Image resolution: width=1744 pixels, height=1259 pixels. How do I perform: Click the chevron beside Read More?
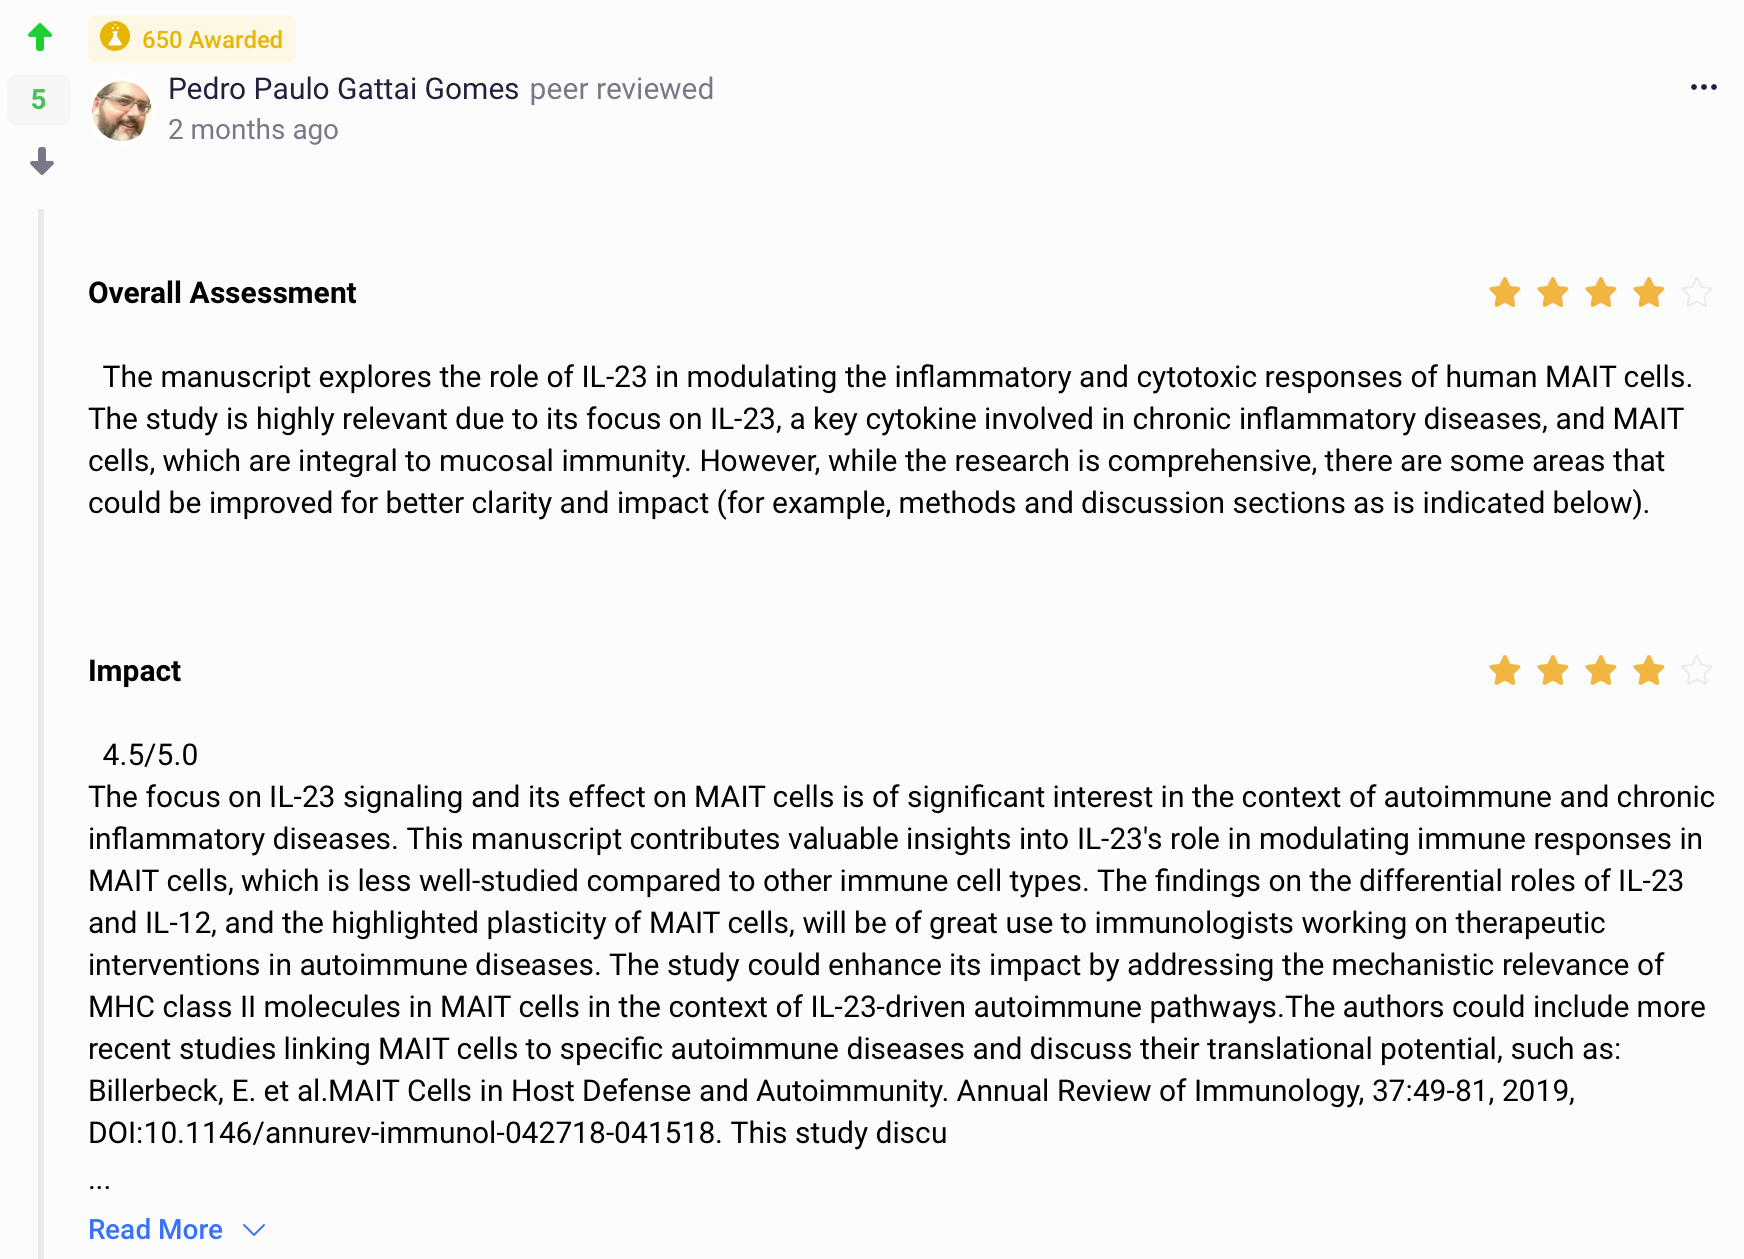(x=254, y=1229)
